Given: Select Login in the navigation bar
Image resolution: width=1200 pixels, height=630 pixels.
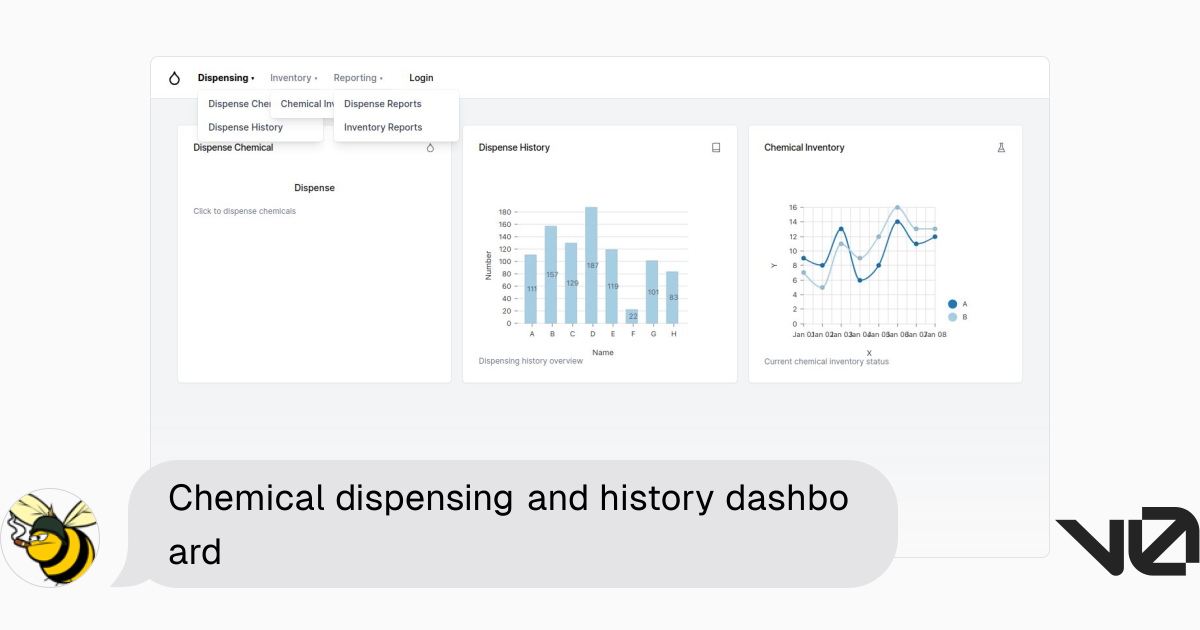Looking at the screenshot, I should pyautogui.click(x=421, y=78).
